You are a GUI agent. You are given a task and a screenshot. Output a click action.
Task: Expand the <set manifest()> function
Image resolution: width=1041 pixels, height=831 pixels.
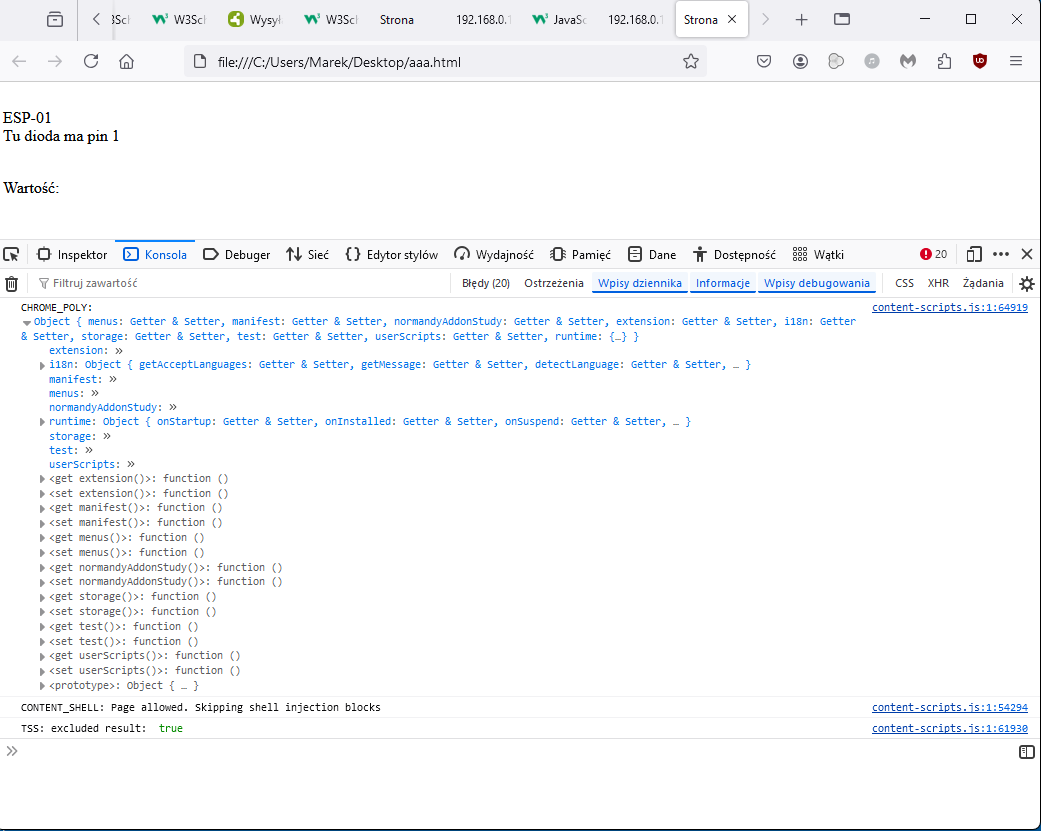click(x=42, y=524)
